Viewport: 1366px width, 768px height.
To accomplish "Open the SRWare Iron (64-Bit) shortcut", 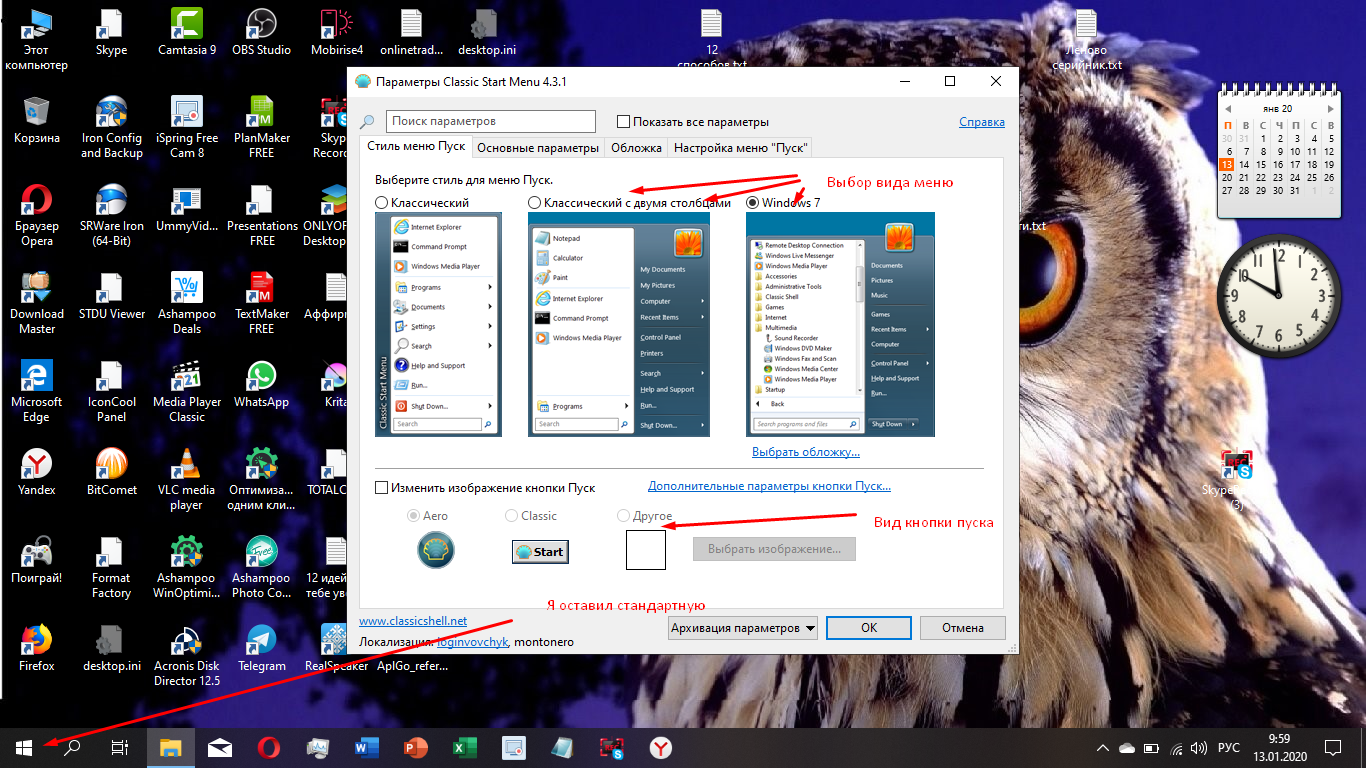I will point(111,216).
